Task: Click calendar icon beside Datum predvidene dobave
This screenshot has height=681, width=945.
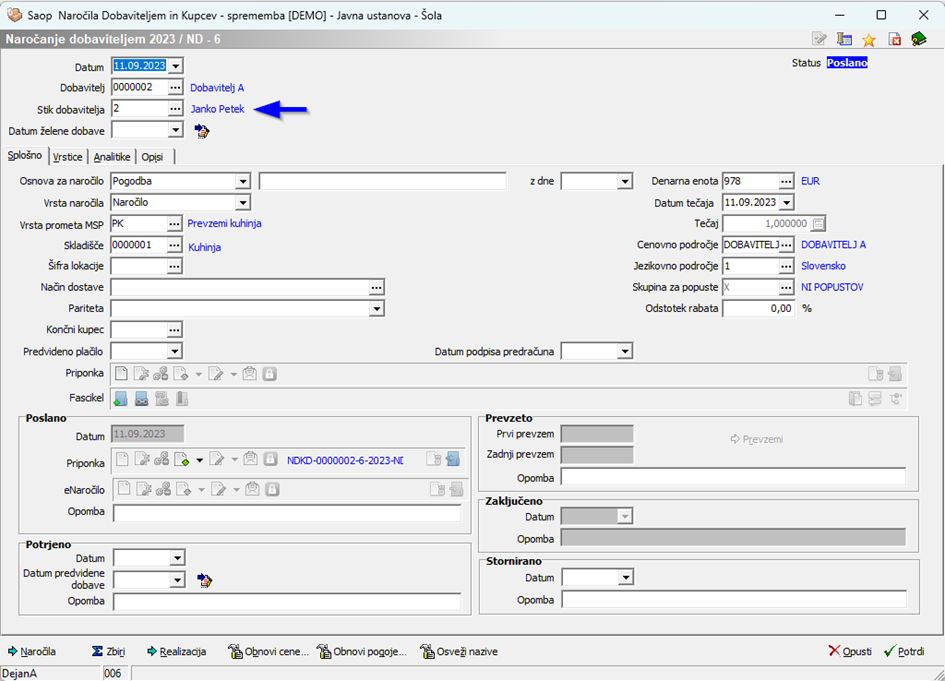Action: pos(204,580)
